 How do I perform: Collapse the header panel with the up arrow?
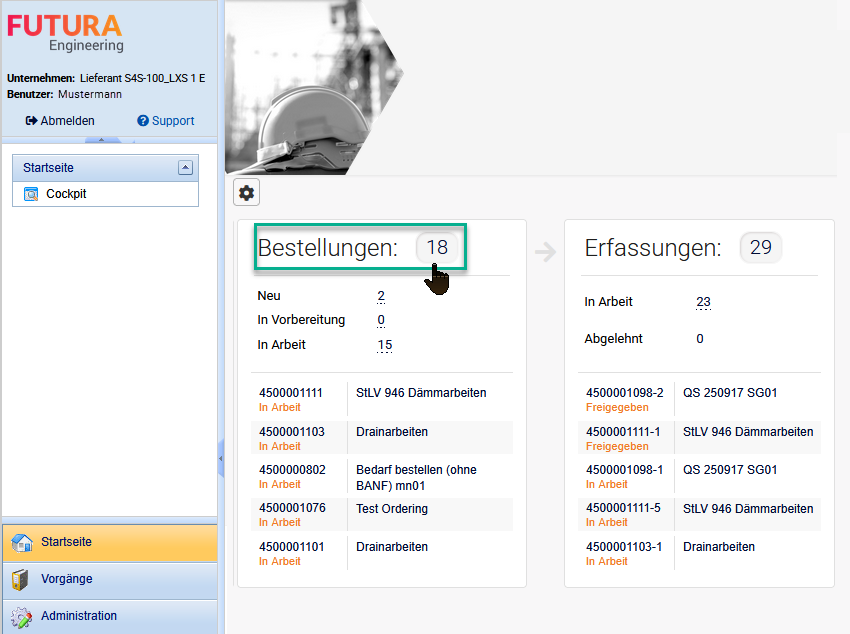[101, 138]
